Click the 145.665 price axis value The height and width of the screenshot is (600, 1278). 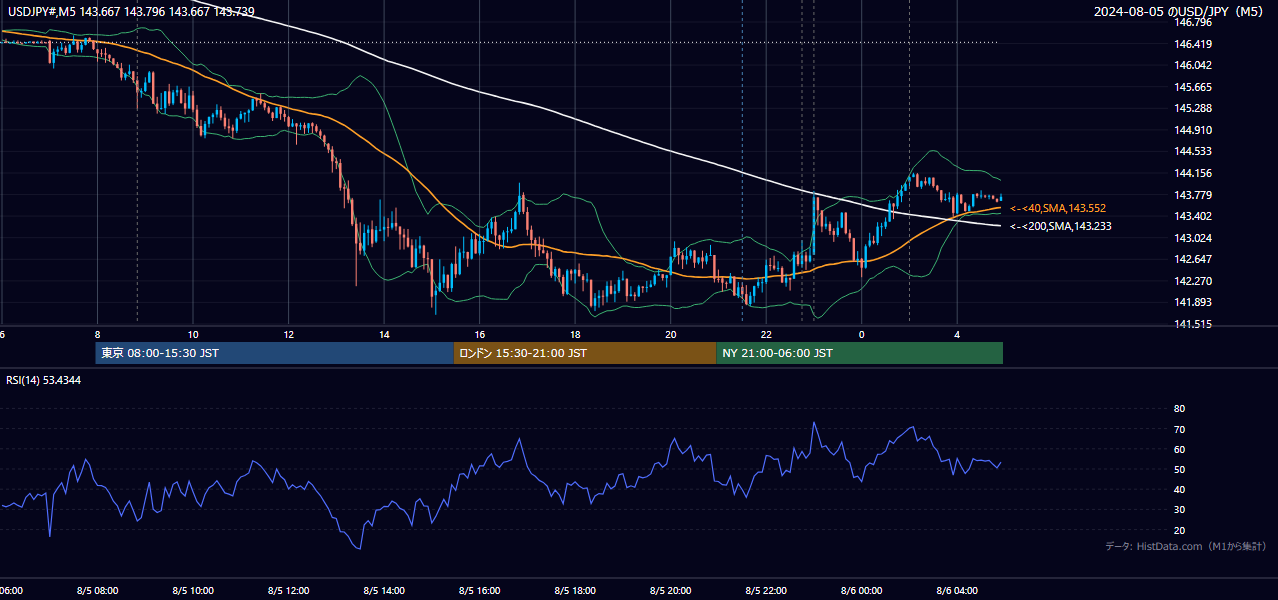(x=1192, y=87)
